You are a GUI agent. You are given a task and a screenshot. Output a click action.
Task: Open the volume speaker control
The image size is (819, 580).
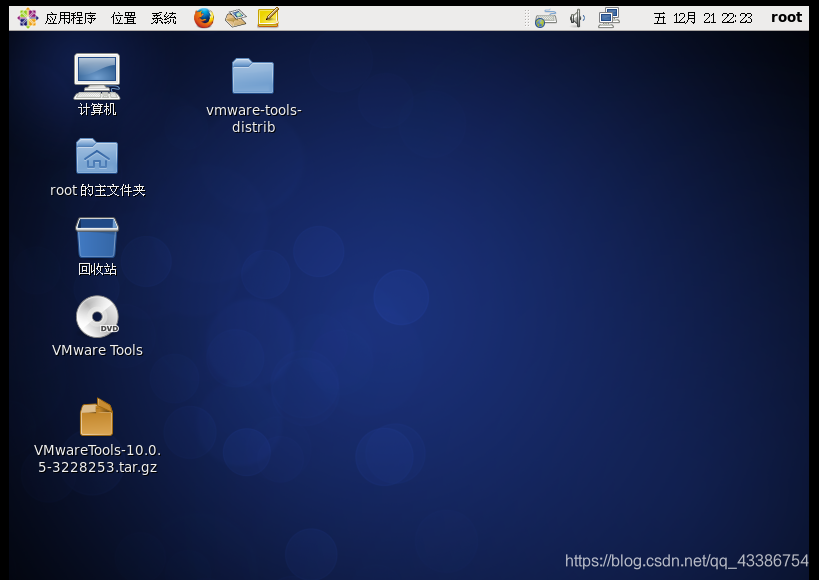click(577, 18)
